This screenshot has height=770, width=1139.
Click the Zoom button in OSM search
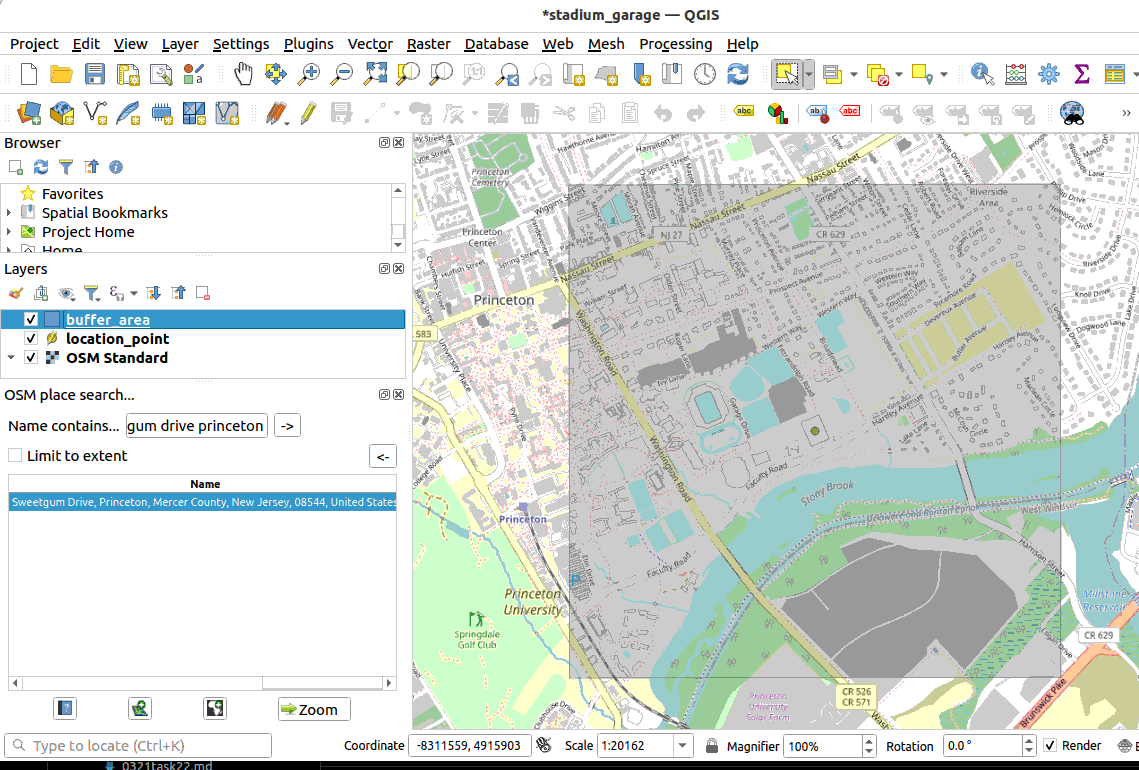[314, 709]
